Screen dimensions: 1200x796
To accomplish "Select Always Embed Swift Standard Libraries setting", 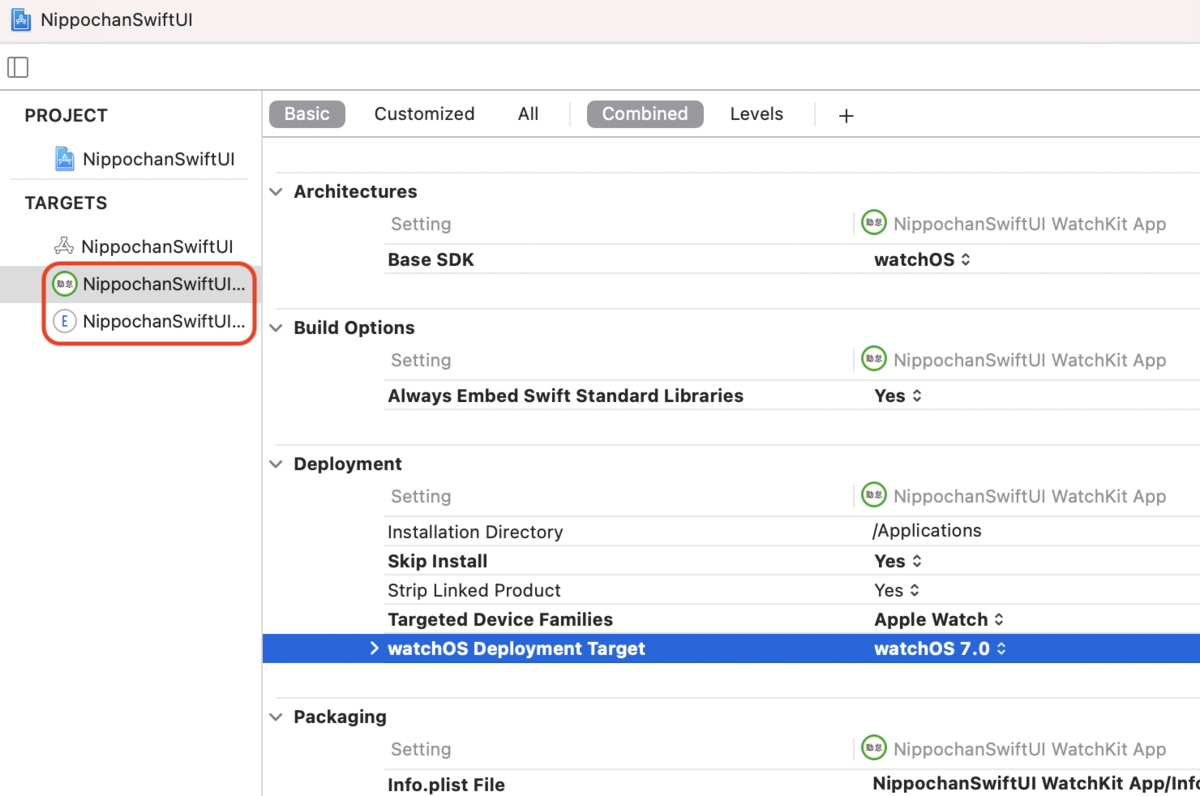I will pyautogui.click(x=565, y=395).
